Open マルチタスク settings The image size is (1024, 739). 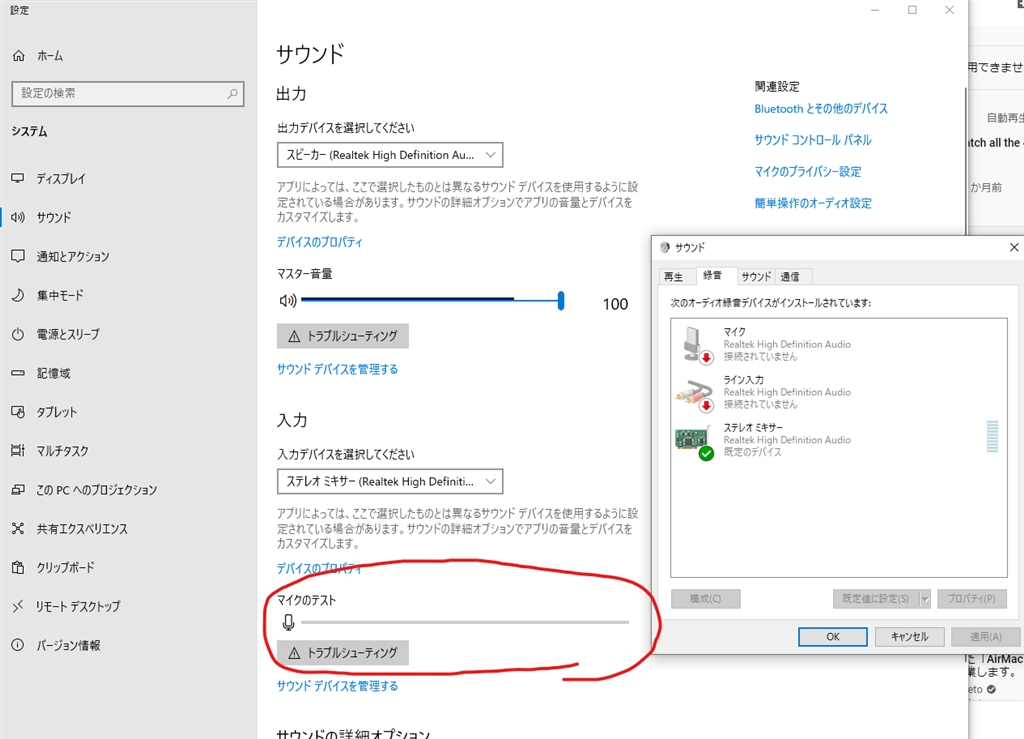[x=50, y=451]
